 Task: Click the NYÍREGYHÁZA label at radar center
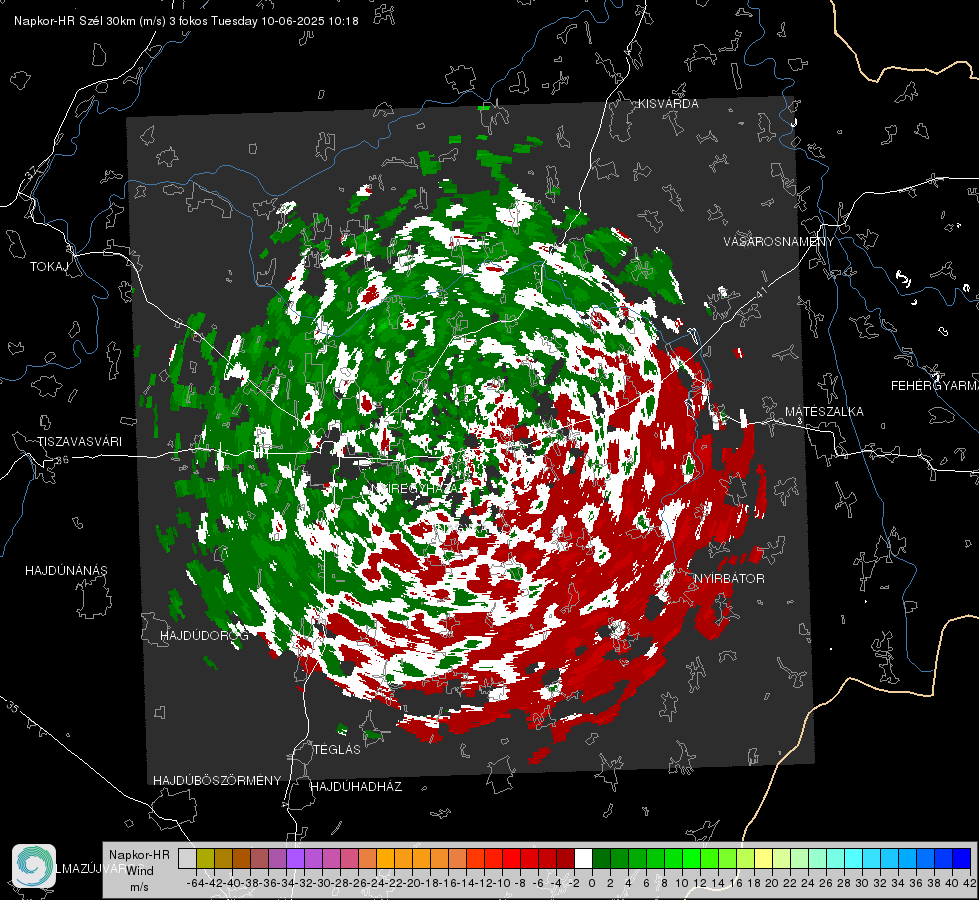[x=415, y=488]
